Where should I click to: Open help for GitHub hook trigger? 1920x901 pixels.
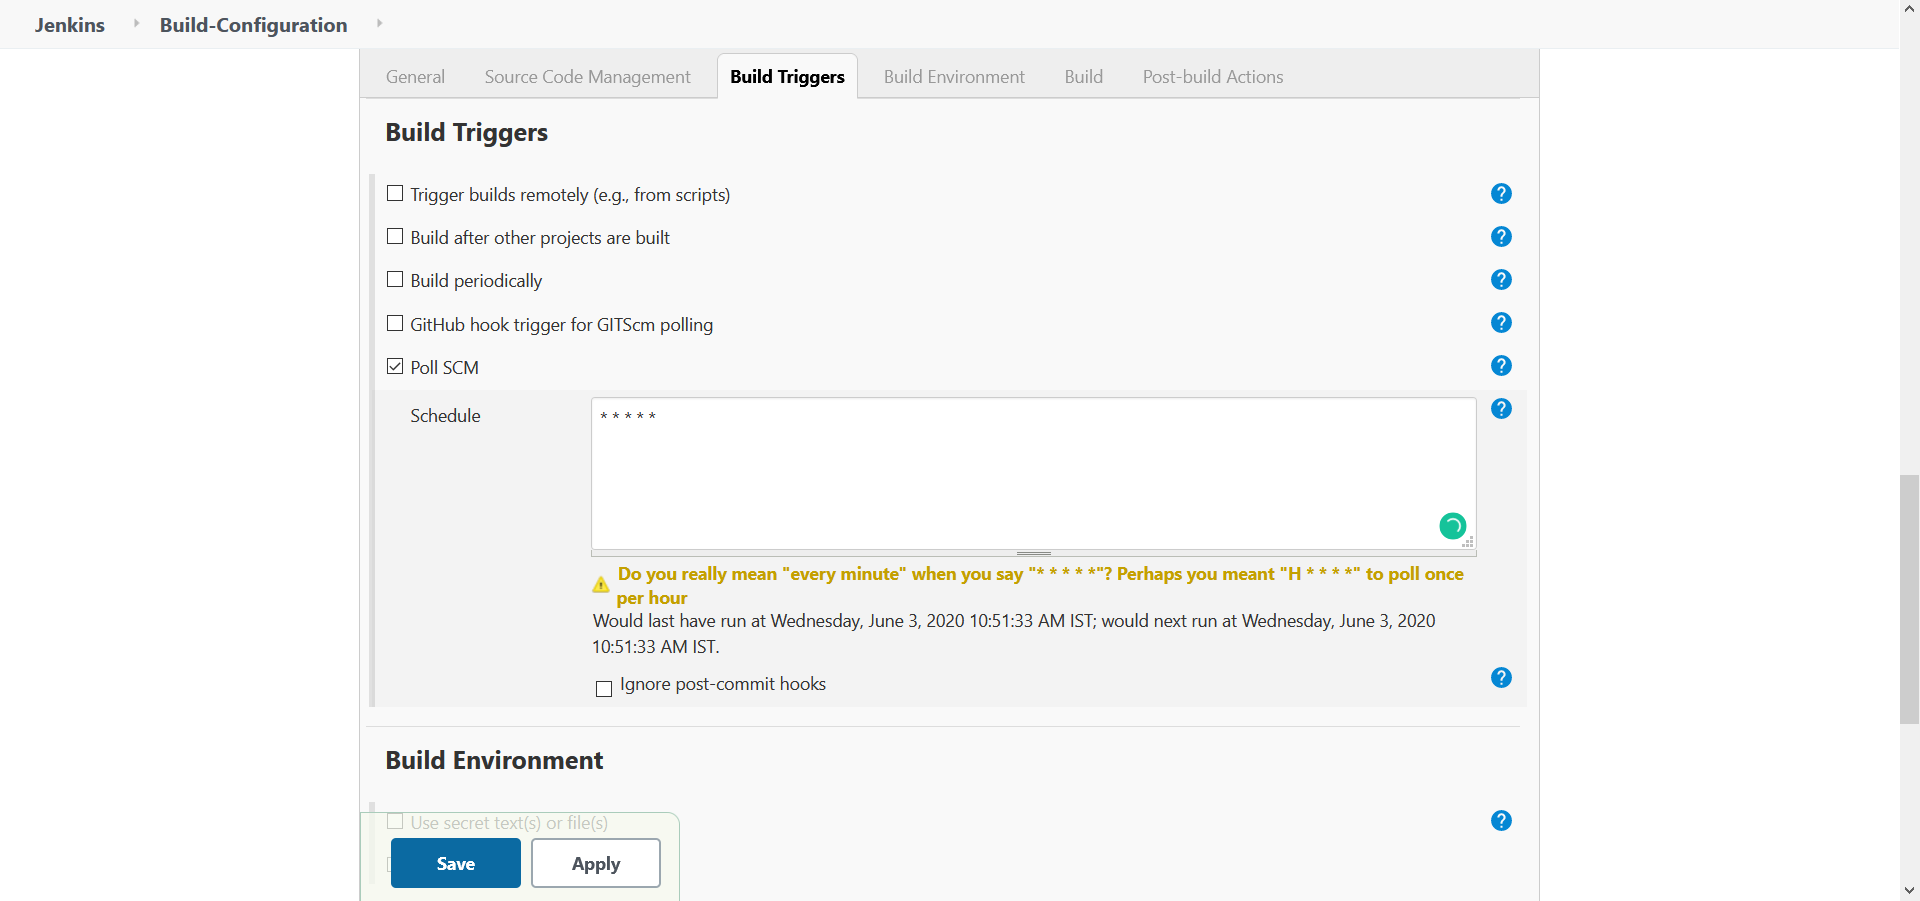[1501, 323]
